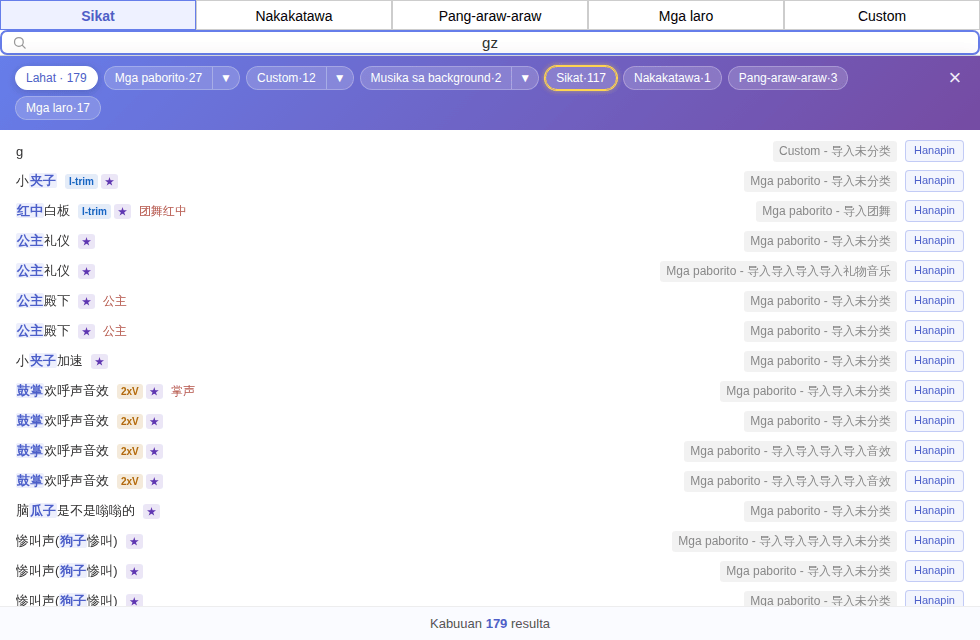Go to the Mga laro tab
This screenshot has height=640, width=980.
pyautogui.click(x=686, y=16)
